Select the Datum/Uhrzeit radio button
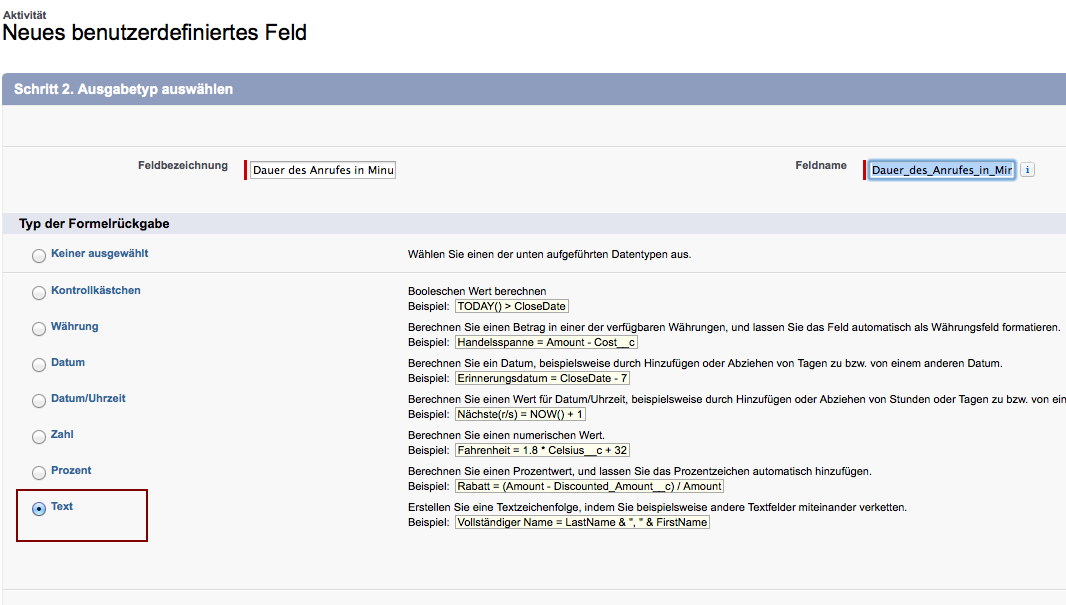This screenshot has height=605, width=1066. pos(39,400)
